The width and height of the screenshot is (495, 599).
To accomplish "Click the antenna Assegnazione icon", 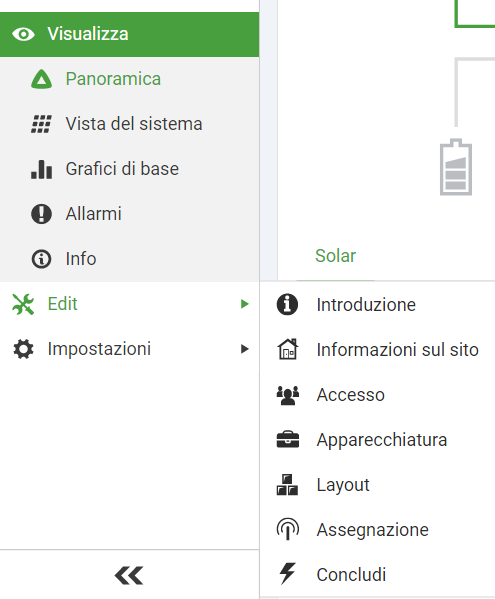I will point(288,529).
